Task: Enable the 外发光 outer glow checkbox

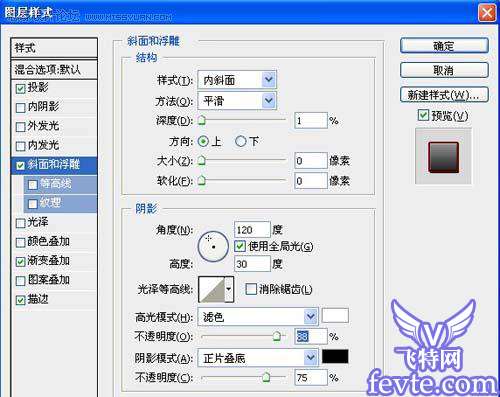Action: 21,127
